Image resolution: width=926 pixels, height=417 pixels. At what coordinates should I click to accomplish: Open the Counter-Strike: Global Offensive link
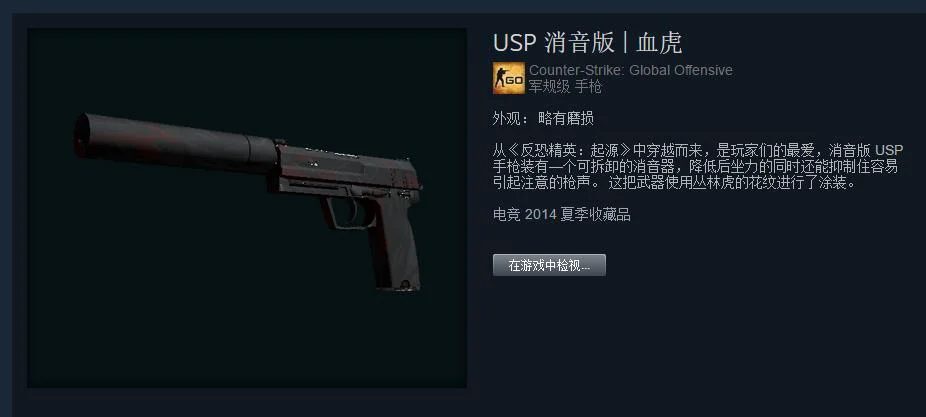coord(630,70)
